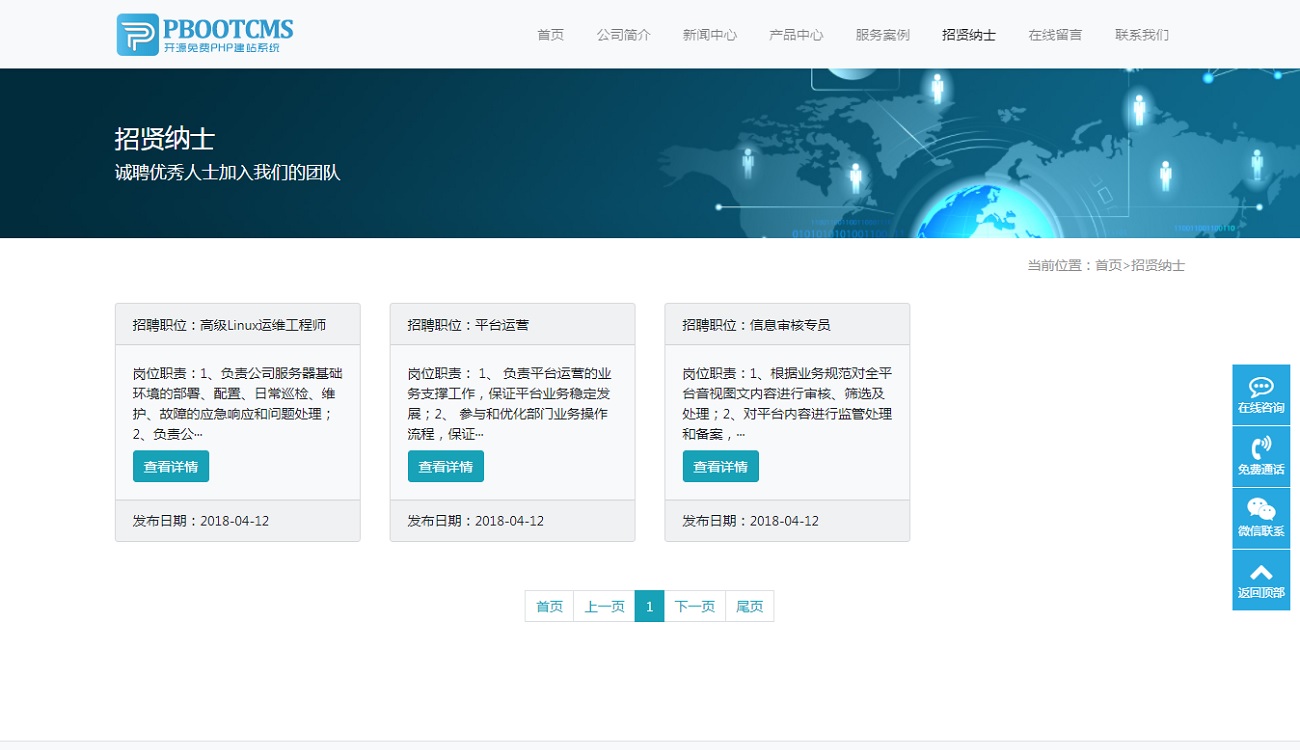The width and height of the screenshot is (1300, 750).
Task: Open 在线留言 menu item
Action: 1055,35
